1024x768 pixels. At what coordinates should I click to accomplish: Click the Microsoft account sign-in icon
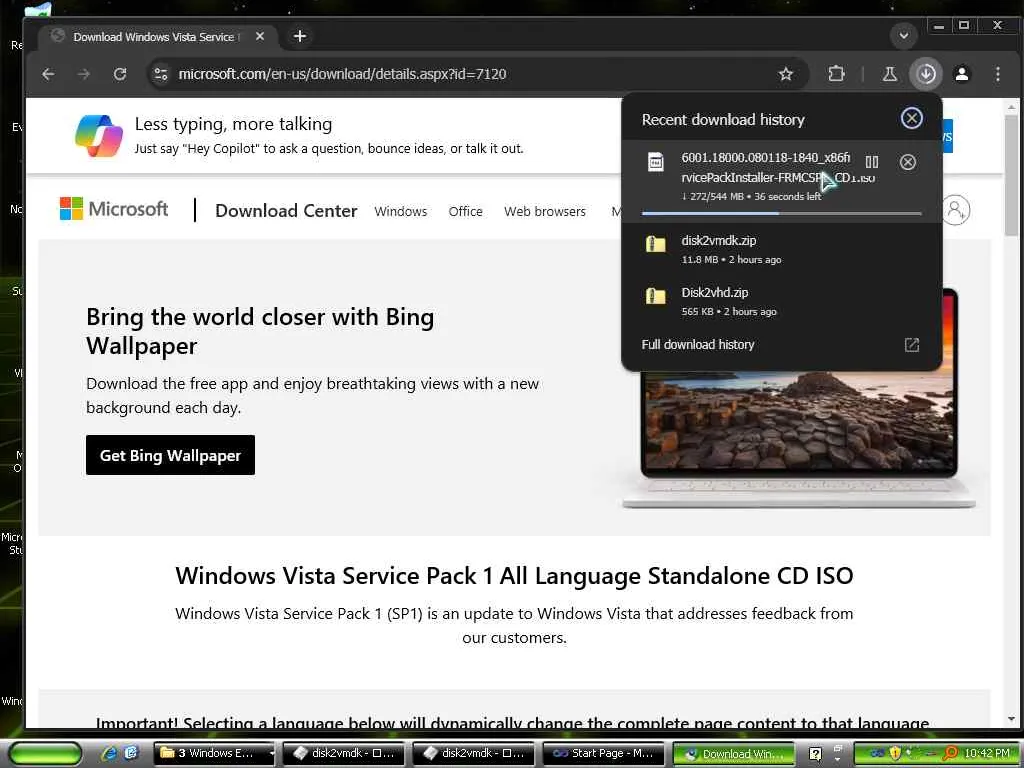(955, 210)
